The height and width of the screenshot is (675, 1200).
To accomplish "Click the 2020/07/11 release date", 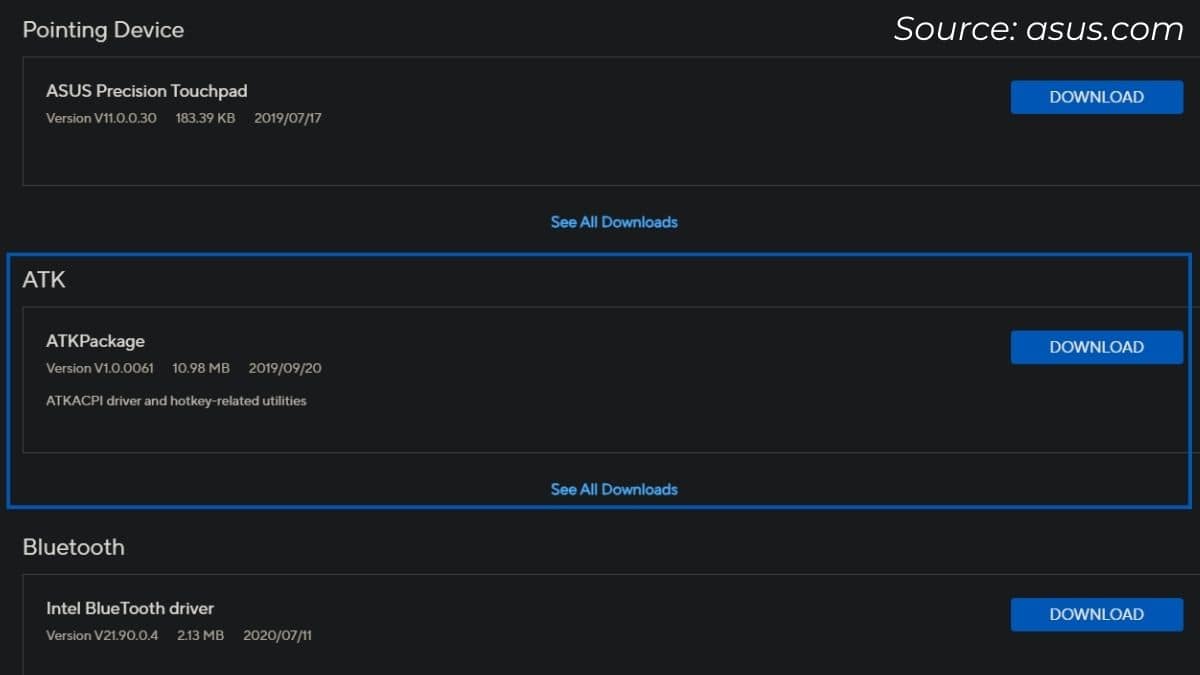I will click(x=277, y=635).
